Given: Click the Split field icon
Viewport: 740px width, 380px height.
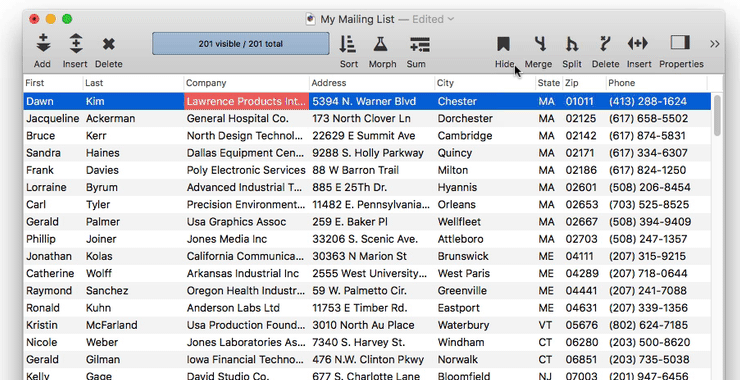Looking at the screenshot, I should click(x=572, y=44).
